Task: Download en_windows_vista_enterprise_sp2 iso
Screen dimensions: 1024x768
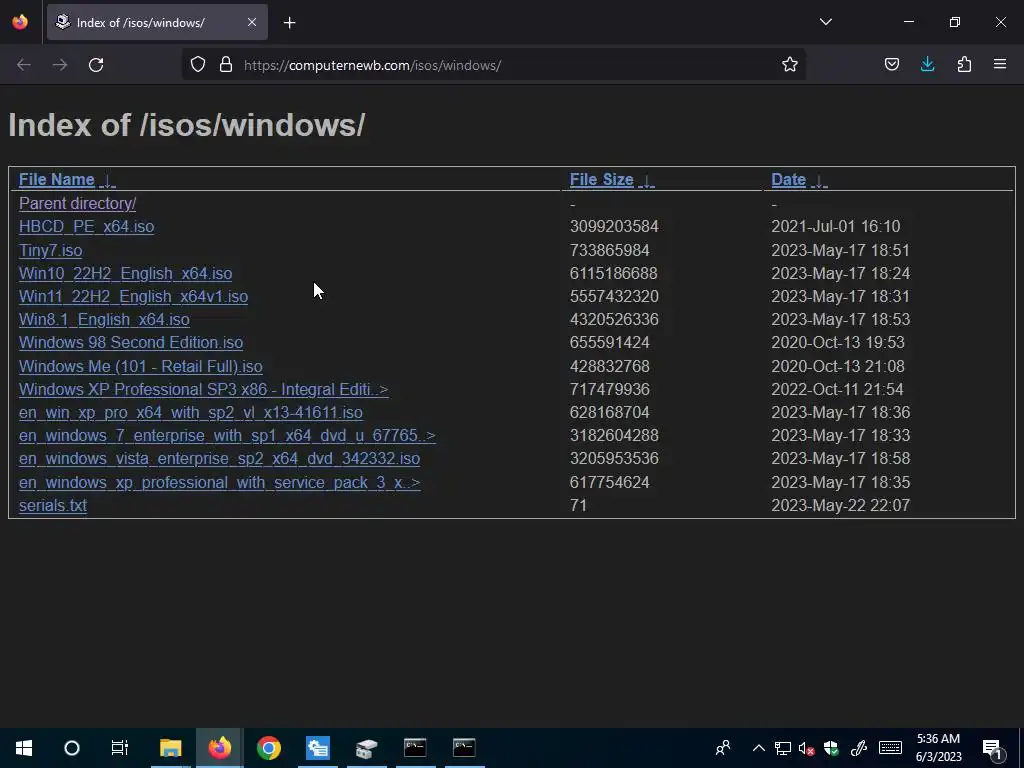Action: (219, 458)
